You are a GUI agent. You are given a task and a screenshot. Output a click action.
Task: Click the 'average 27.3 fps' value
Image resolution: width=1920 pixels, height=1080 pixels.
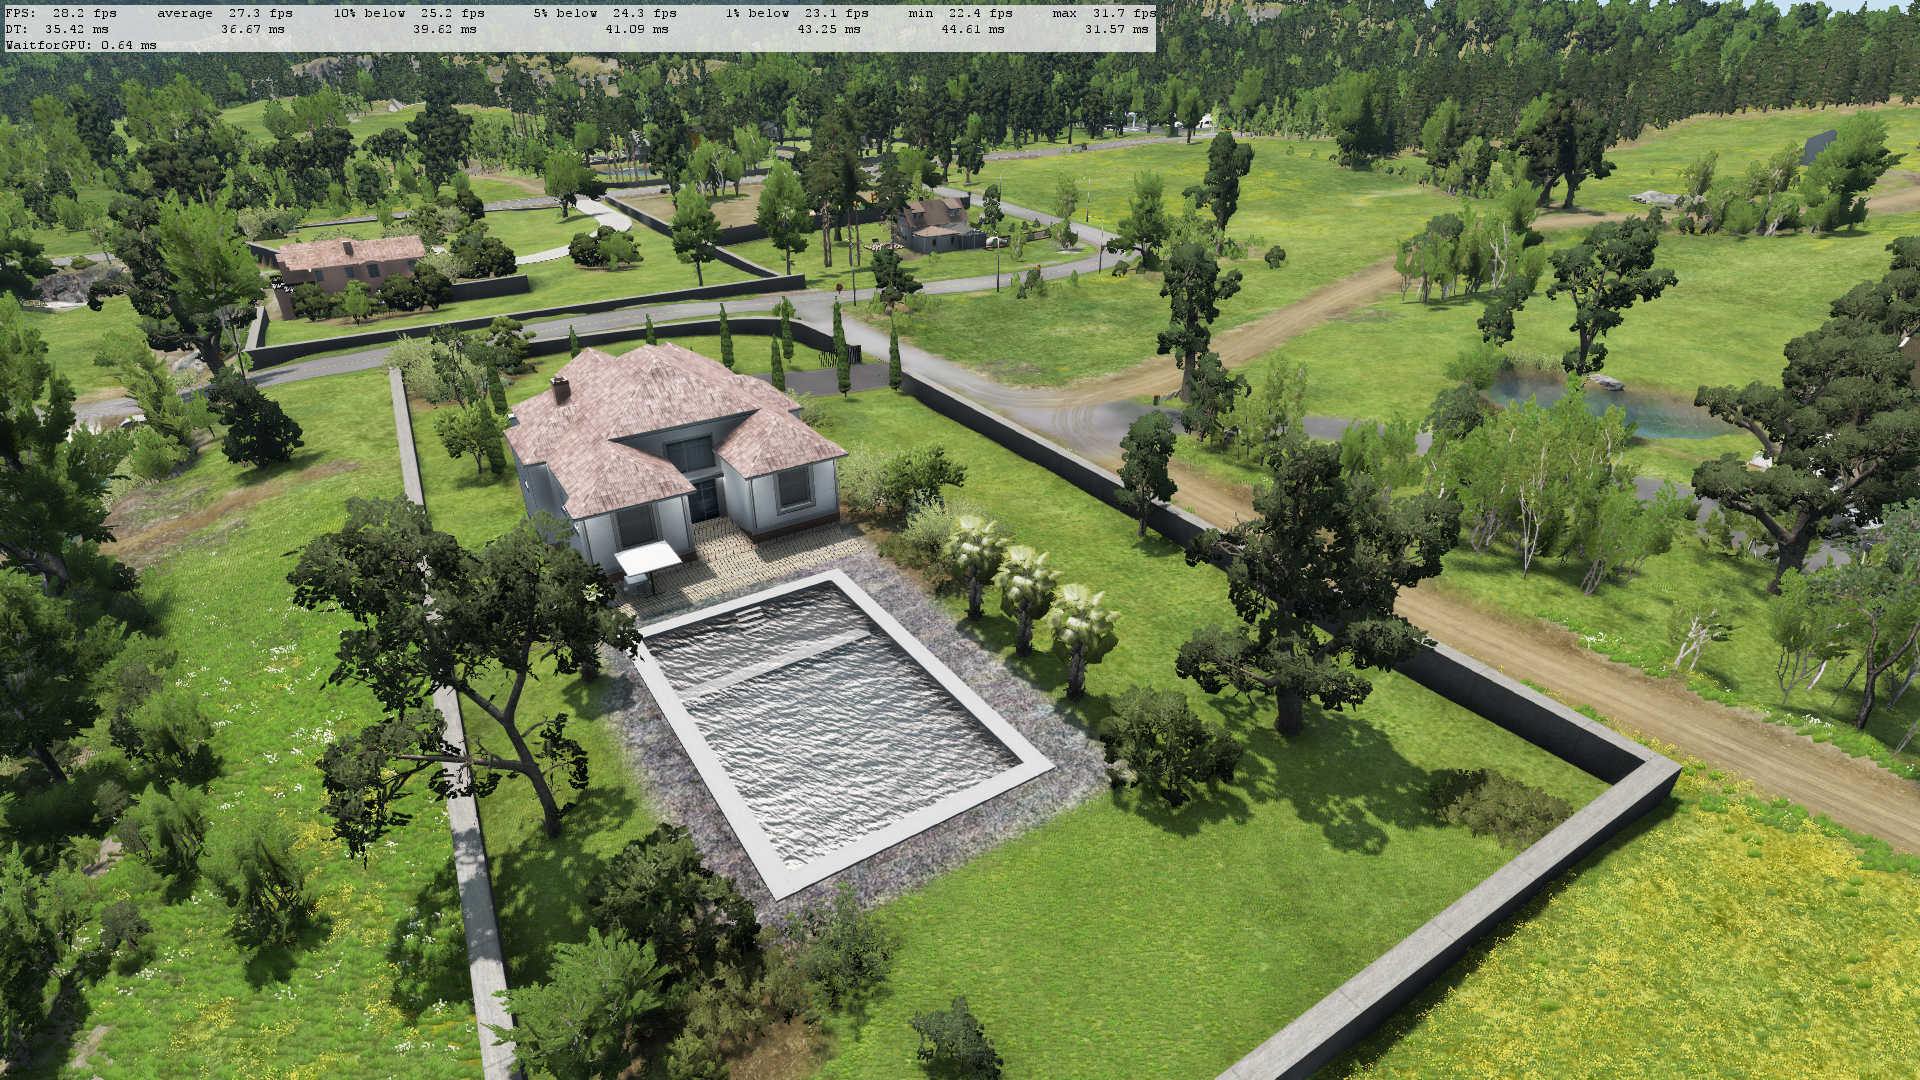225,13
